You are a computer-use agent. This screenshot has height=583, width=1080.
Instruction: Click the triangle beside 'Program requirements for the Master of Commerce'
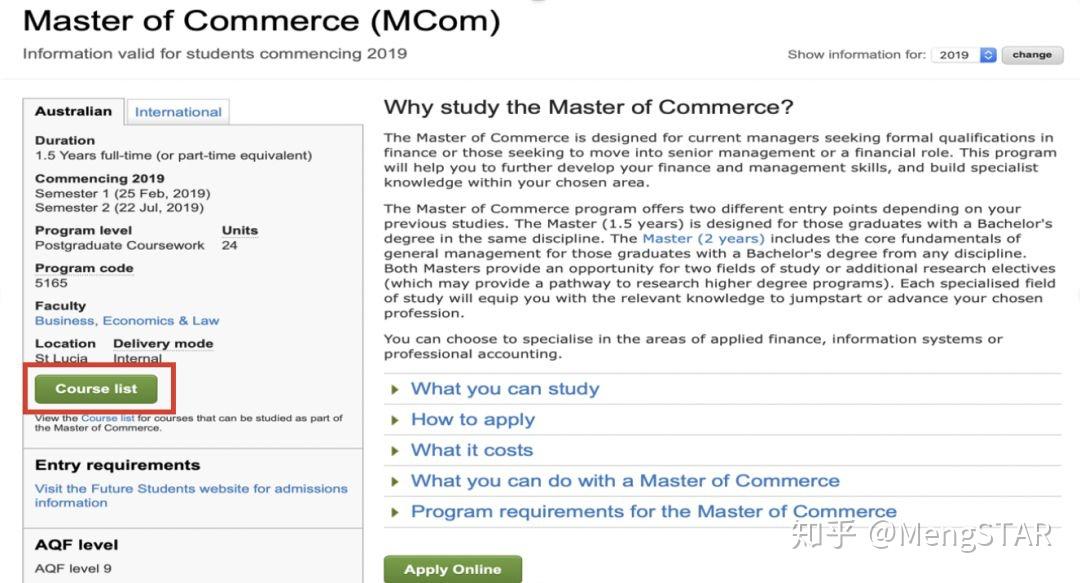[x=395, y=512]
